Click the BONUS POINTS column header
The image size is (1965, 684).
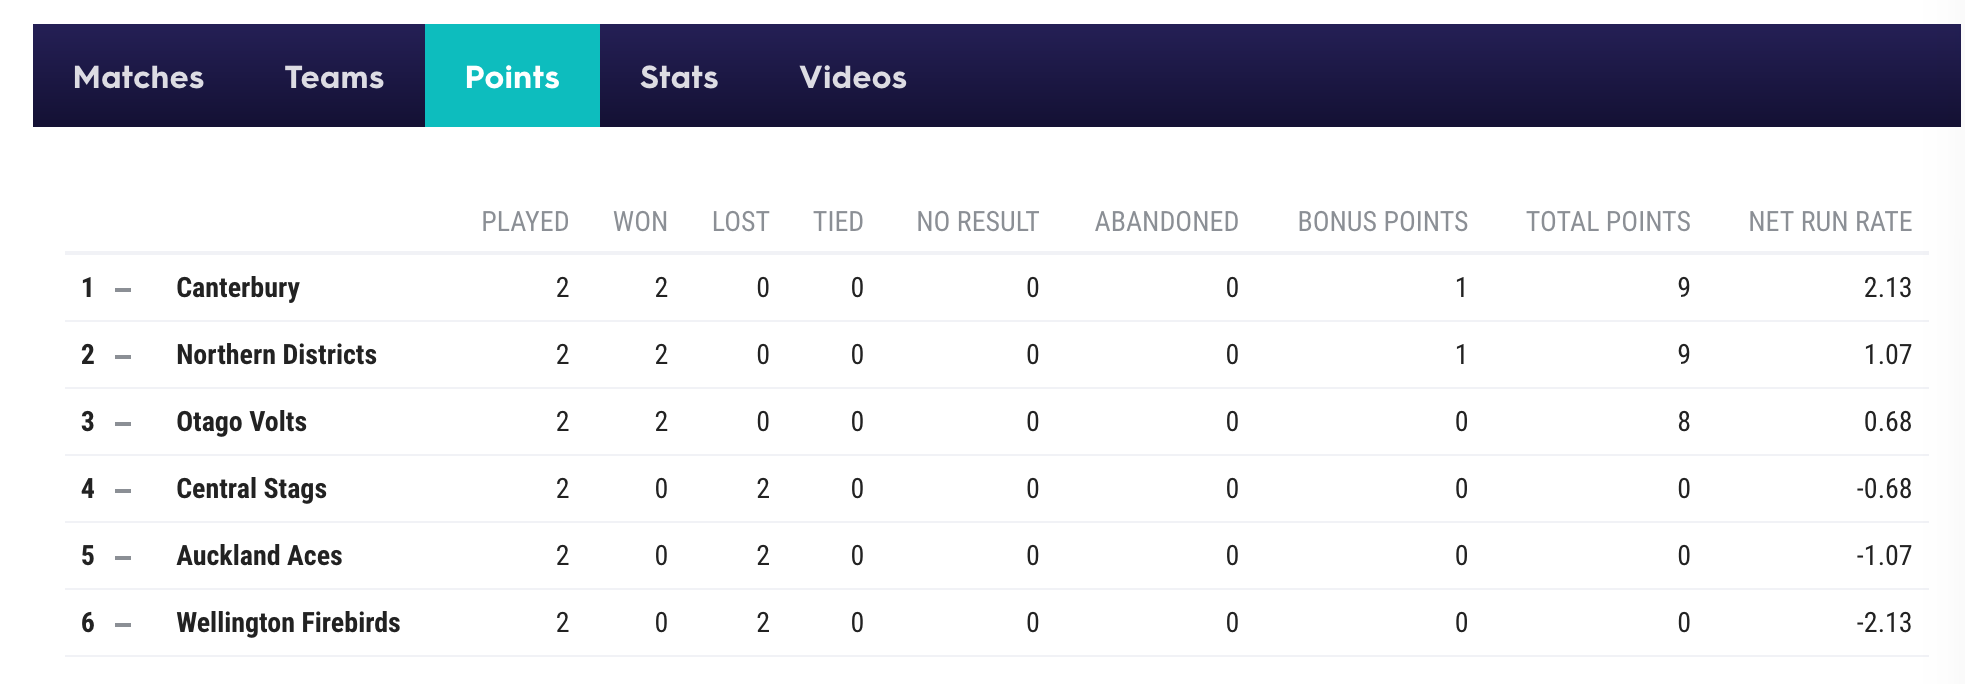click(1382, 222)
